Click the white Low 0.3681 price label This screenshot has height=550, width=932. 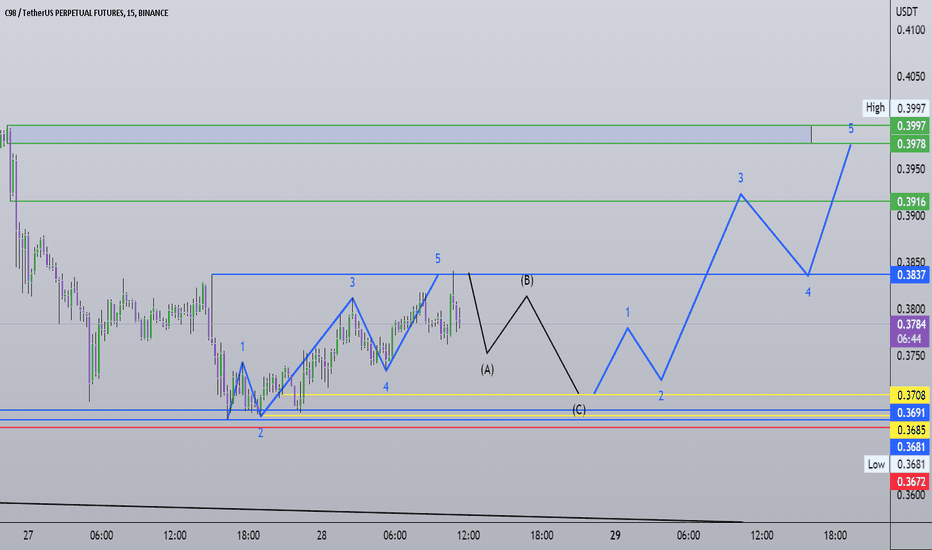click(x=896, y=464)
